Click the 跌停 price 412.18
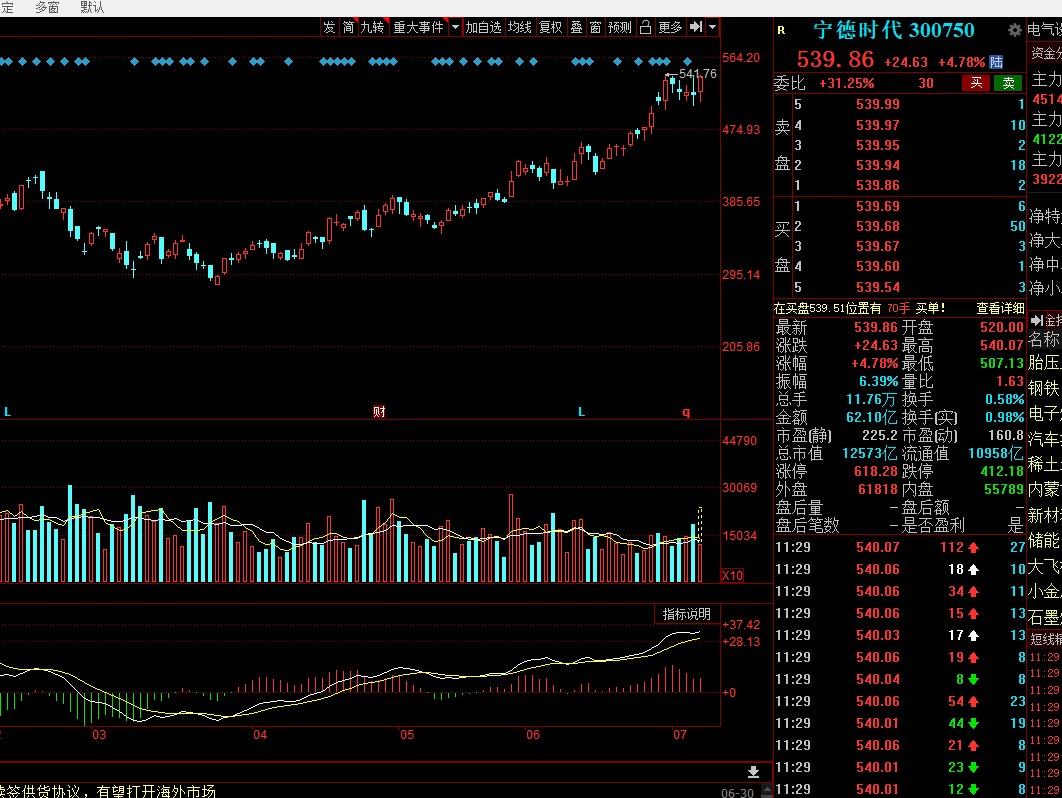 point(1002,471)
